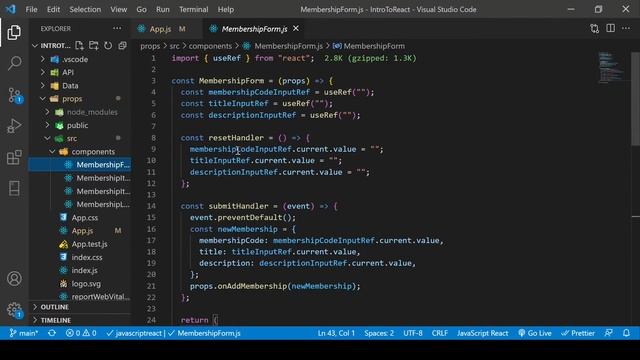Expand the OUTLINE section
Screen dimensions: 640x360
point(80,307)
